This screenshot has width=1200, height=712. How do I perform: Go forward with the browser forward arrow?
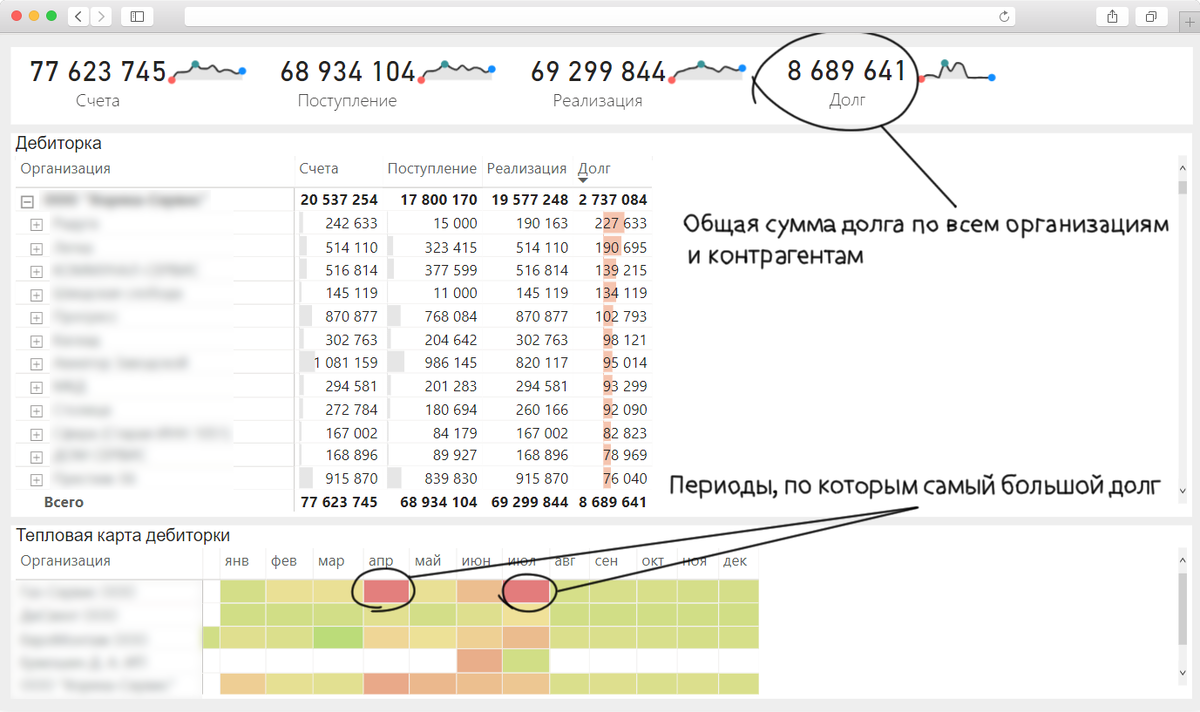point(102,16)
